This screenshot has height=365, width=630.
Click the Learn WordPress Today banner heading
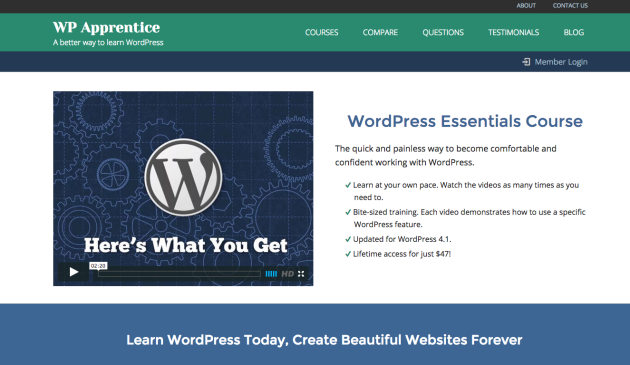pyautogui.click(x=324, y=340)
